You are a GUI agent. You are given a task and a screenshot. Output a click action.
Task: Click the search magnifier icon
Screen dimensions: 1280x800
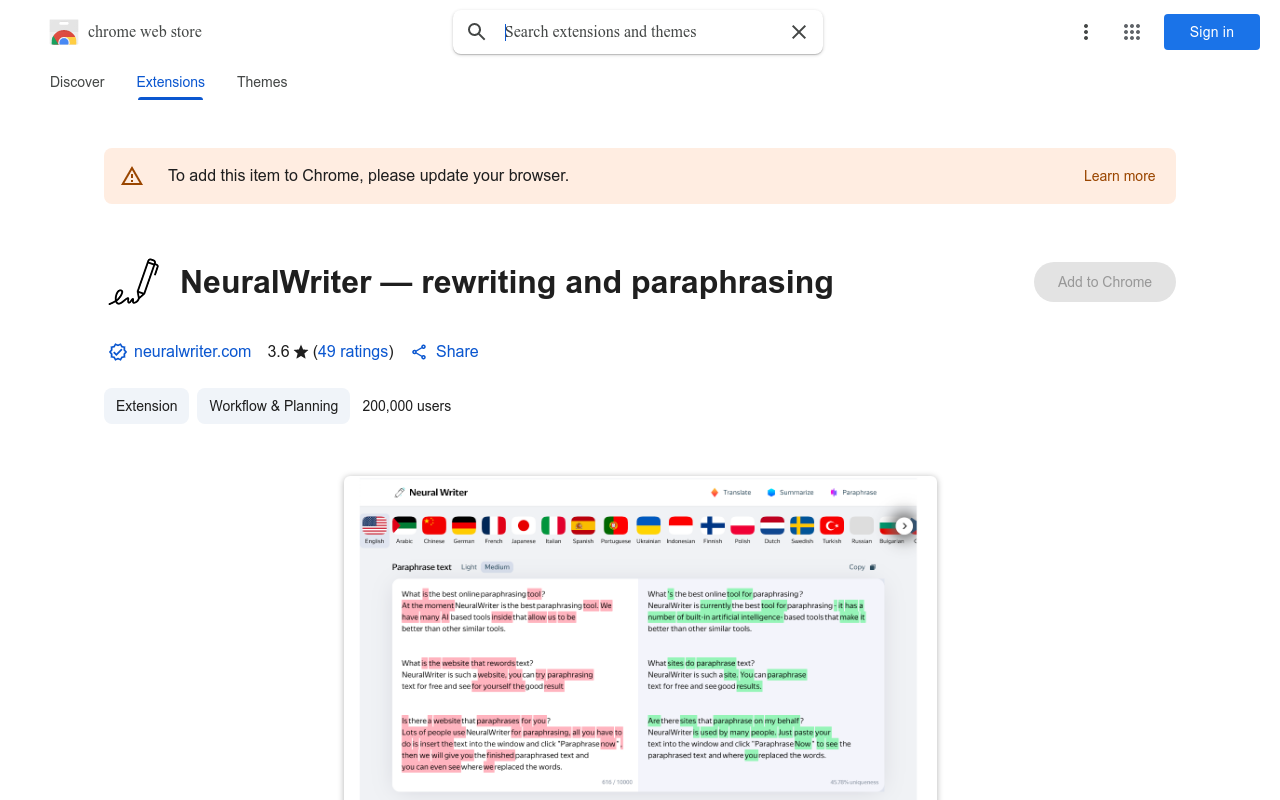pyautogui.click(x=477, y=32)
